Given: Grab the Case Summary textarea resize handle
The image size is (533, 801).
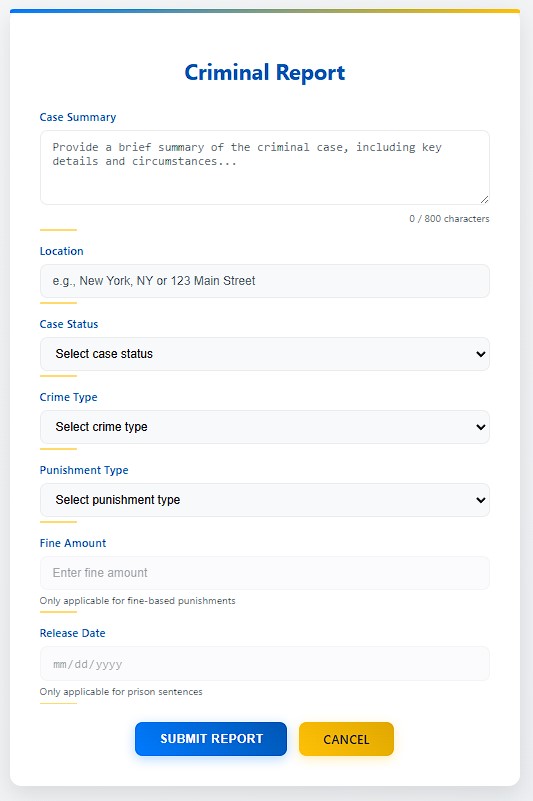Looking at the screenshot, I should pyautogui.click(x=484, y=199).
